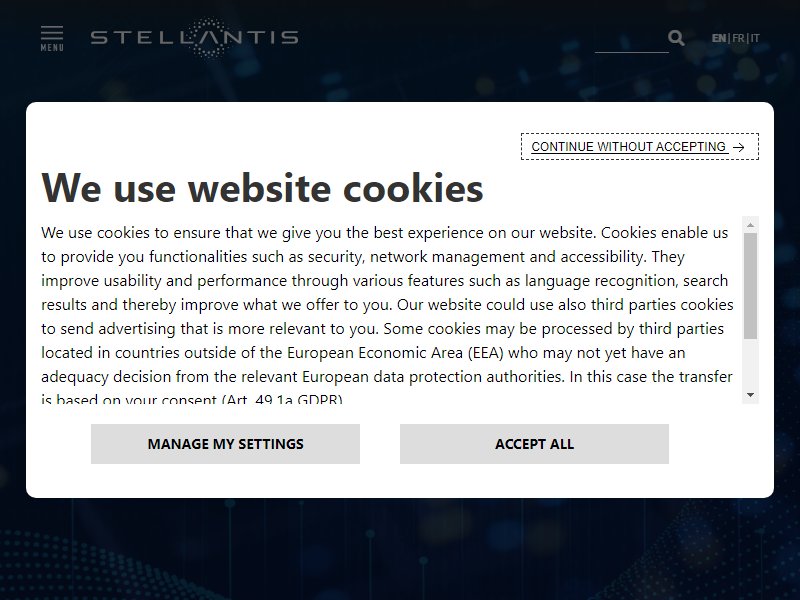Screen dimensions: 800x600
Task: Click the 'We use website cookies' heading
Action: click(262, 188)
